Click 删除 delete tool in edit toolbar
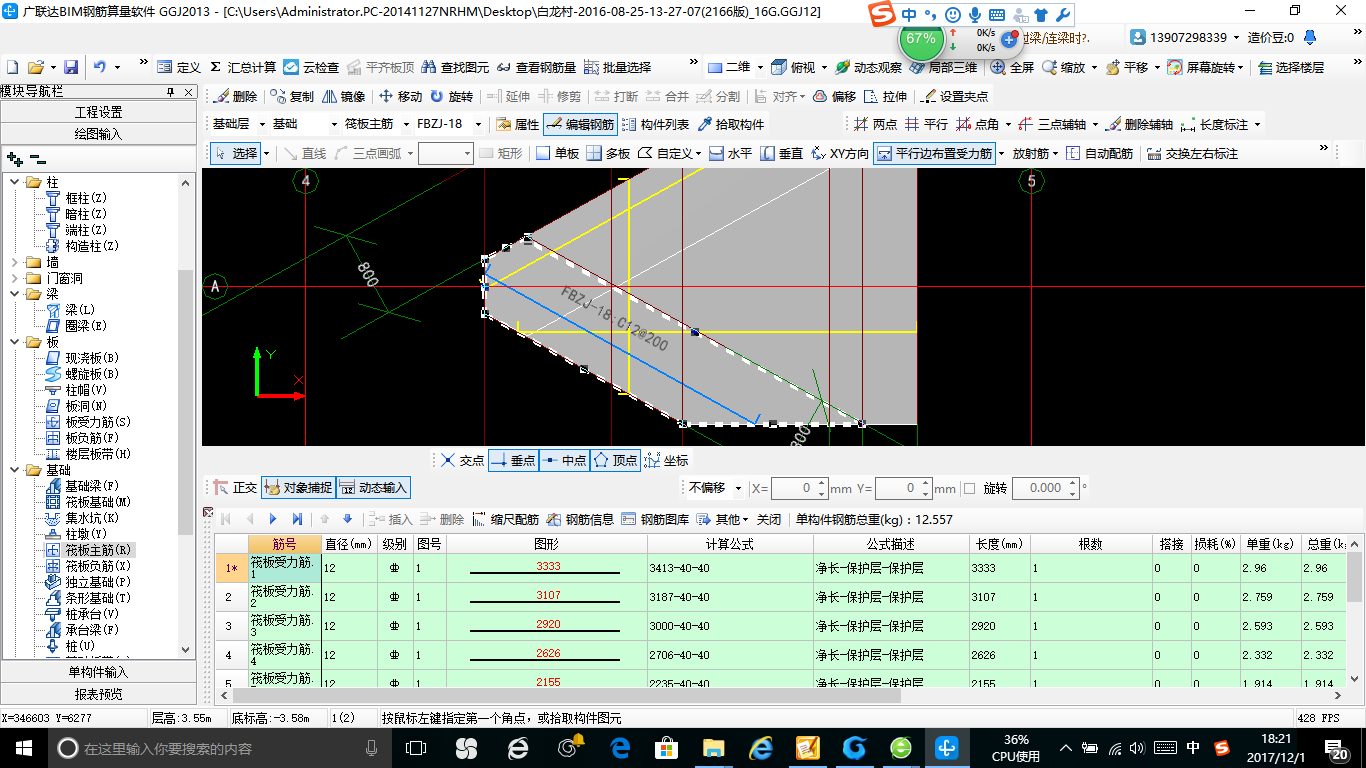1366x768 pixels. tap(235, 96)
